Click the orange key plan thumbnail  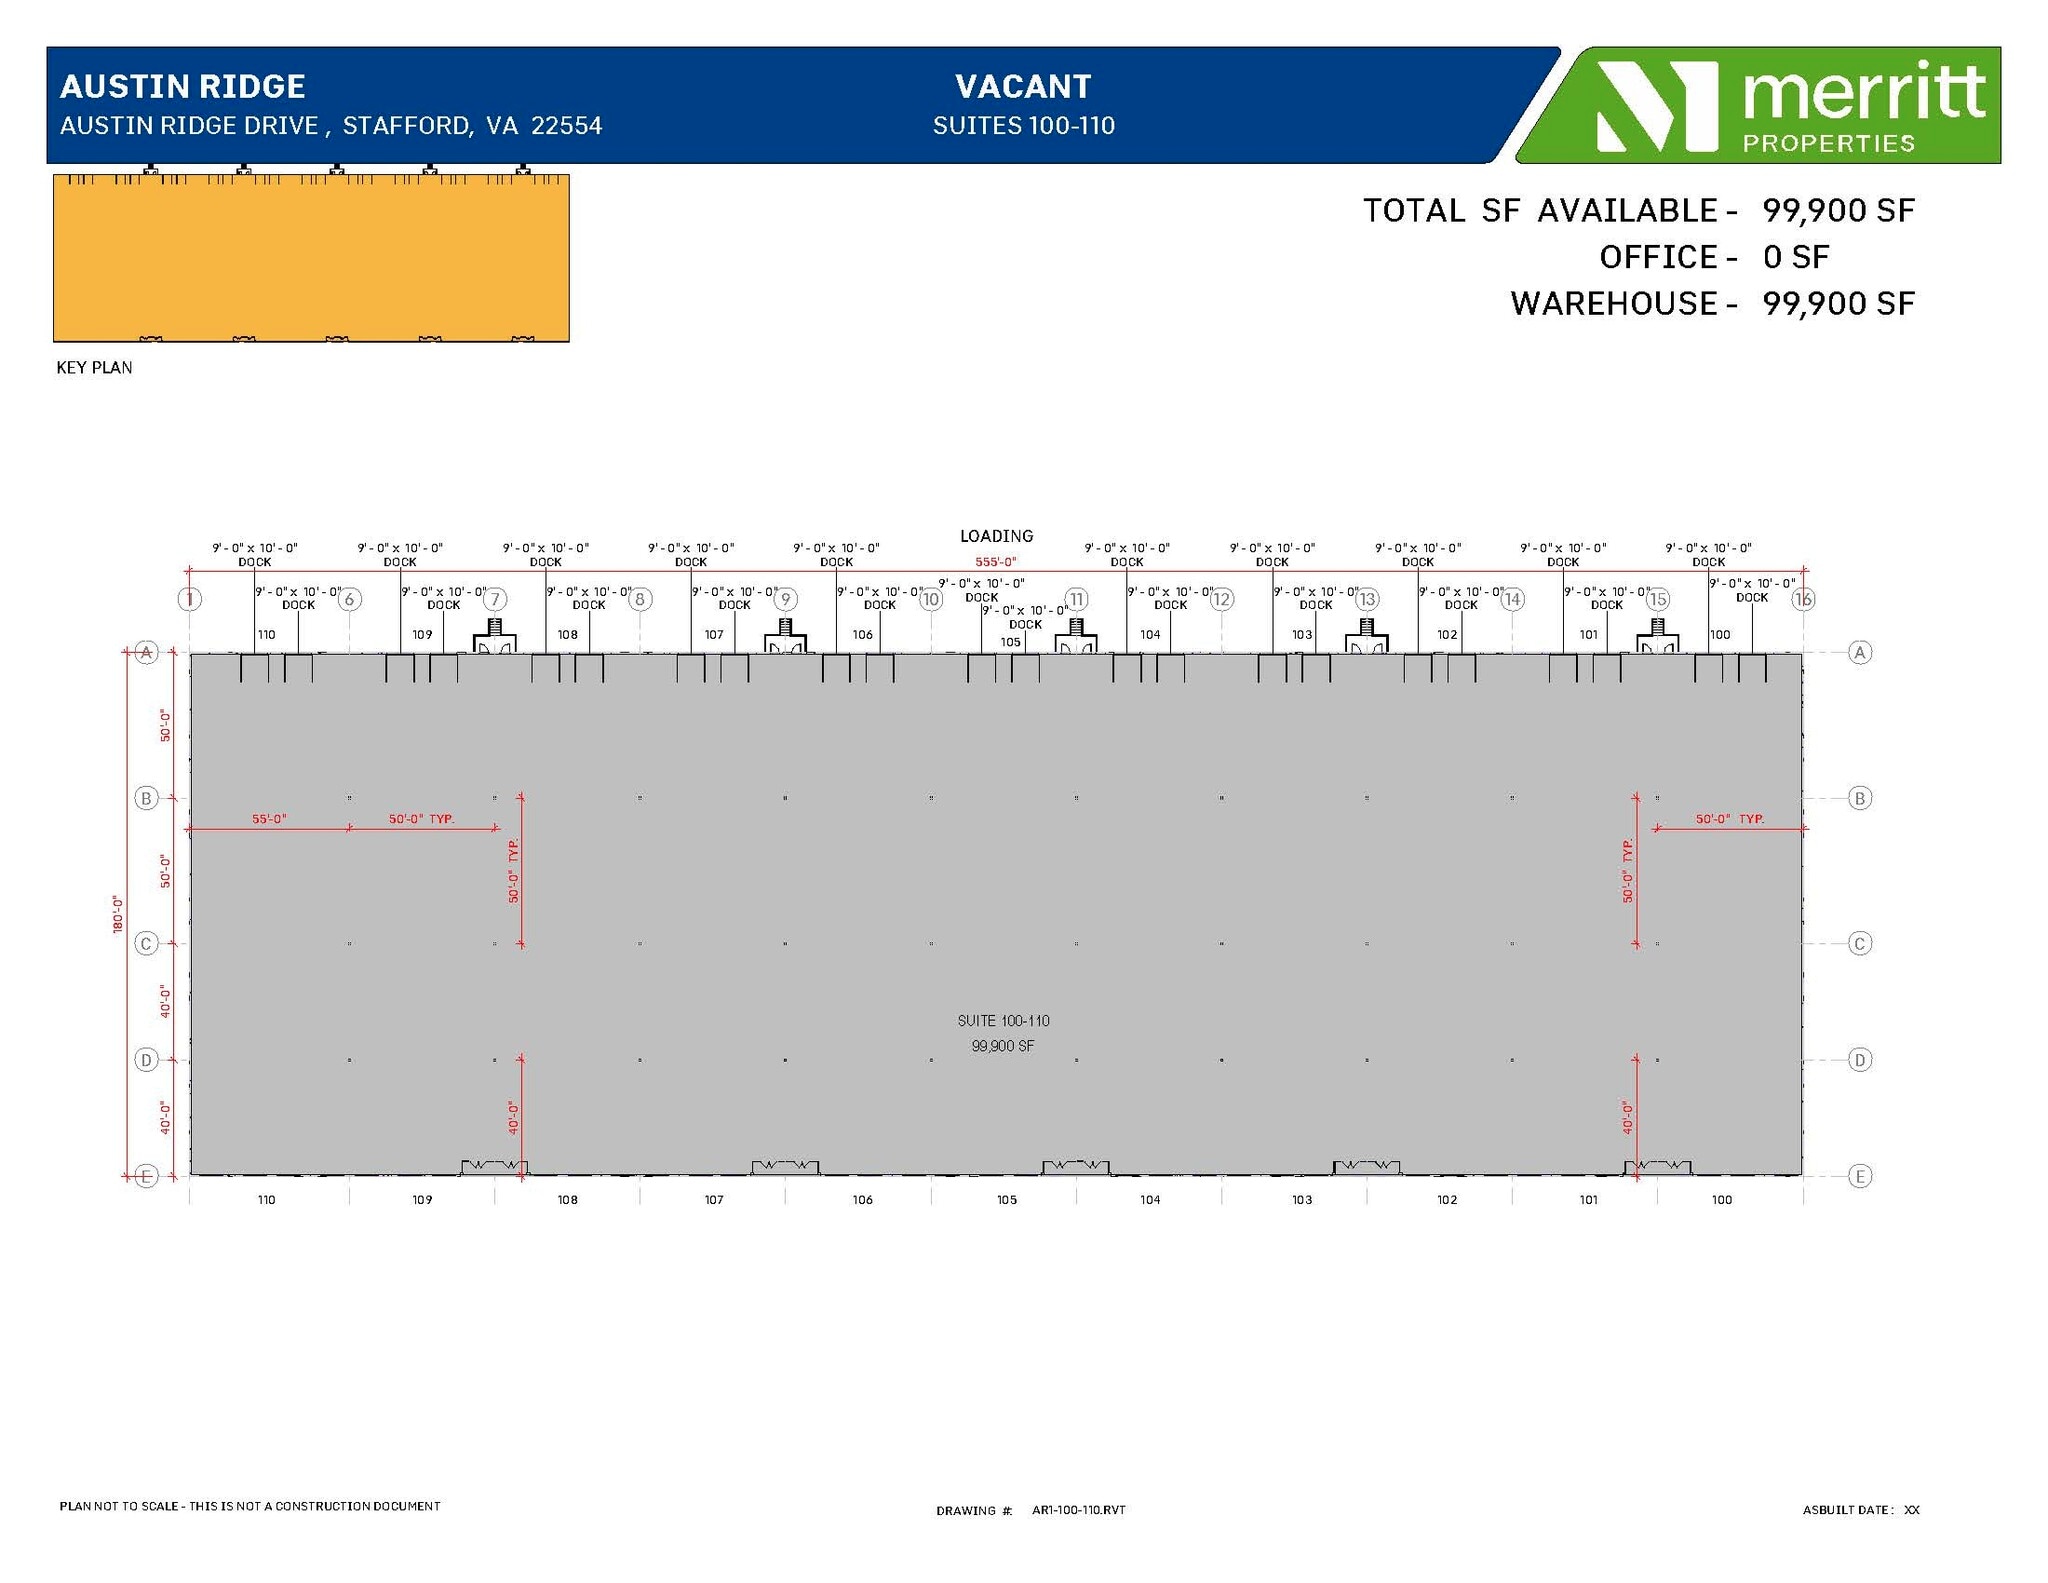click(311, 258)
